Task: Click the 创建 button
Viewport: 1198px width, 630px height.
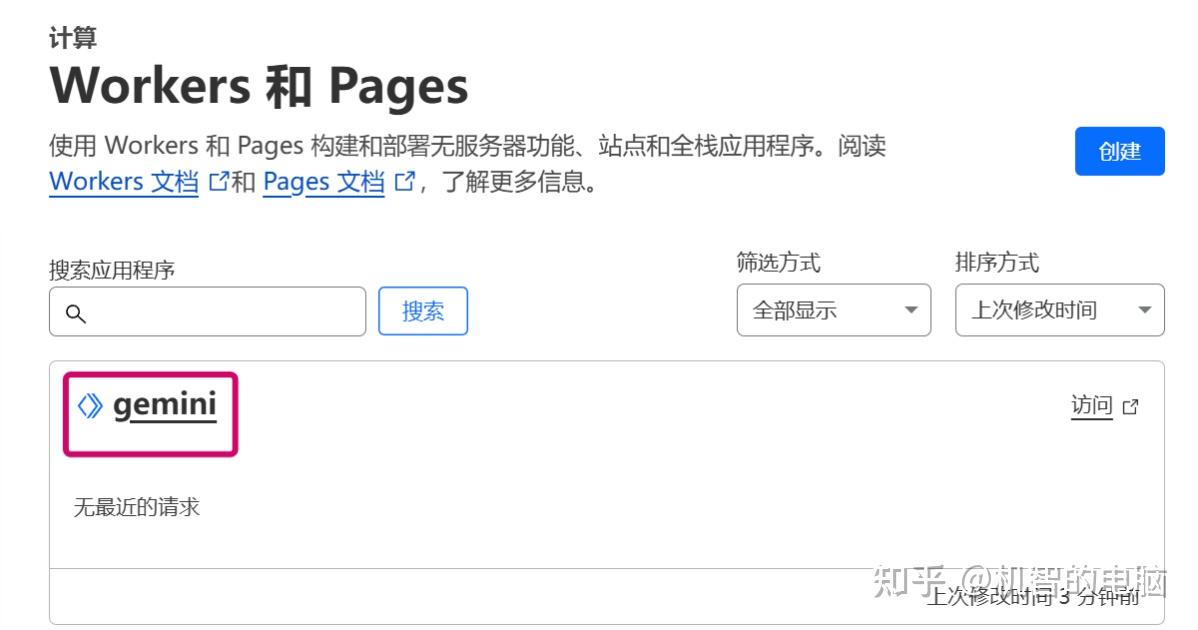Action: (x=1120, y=151)
